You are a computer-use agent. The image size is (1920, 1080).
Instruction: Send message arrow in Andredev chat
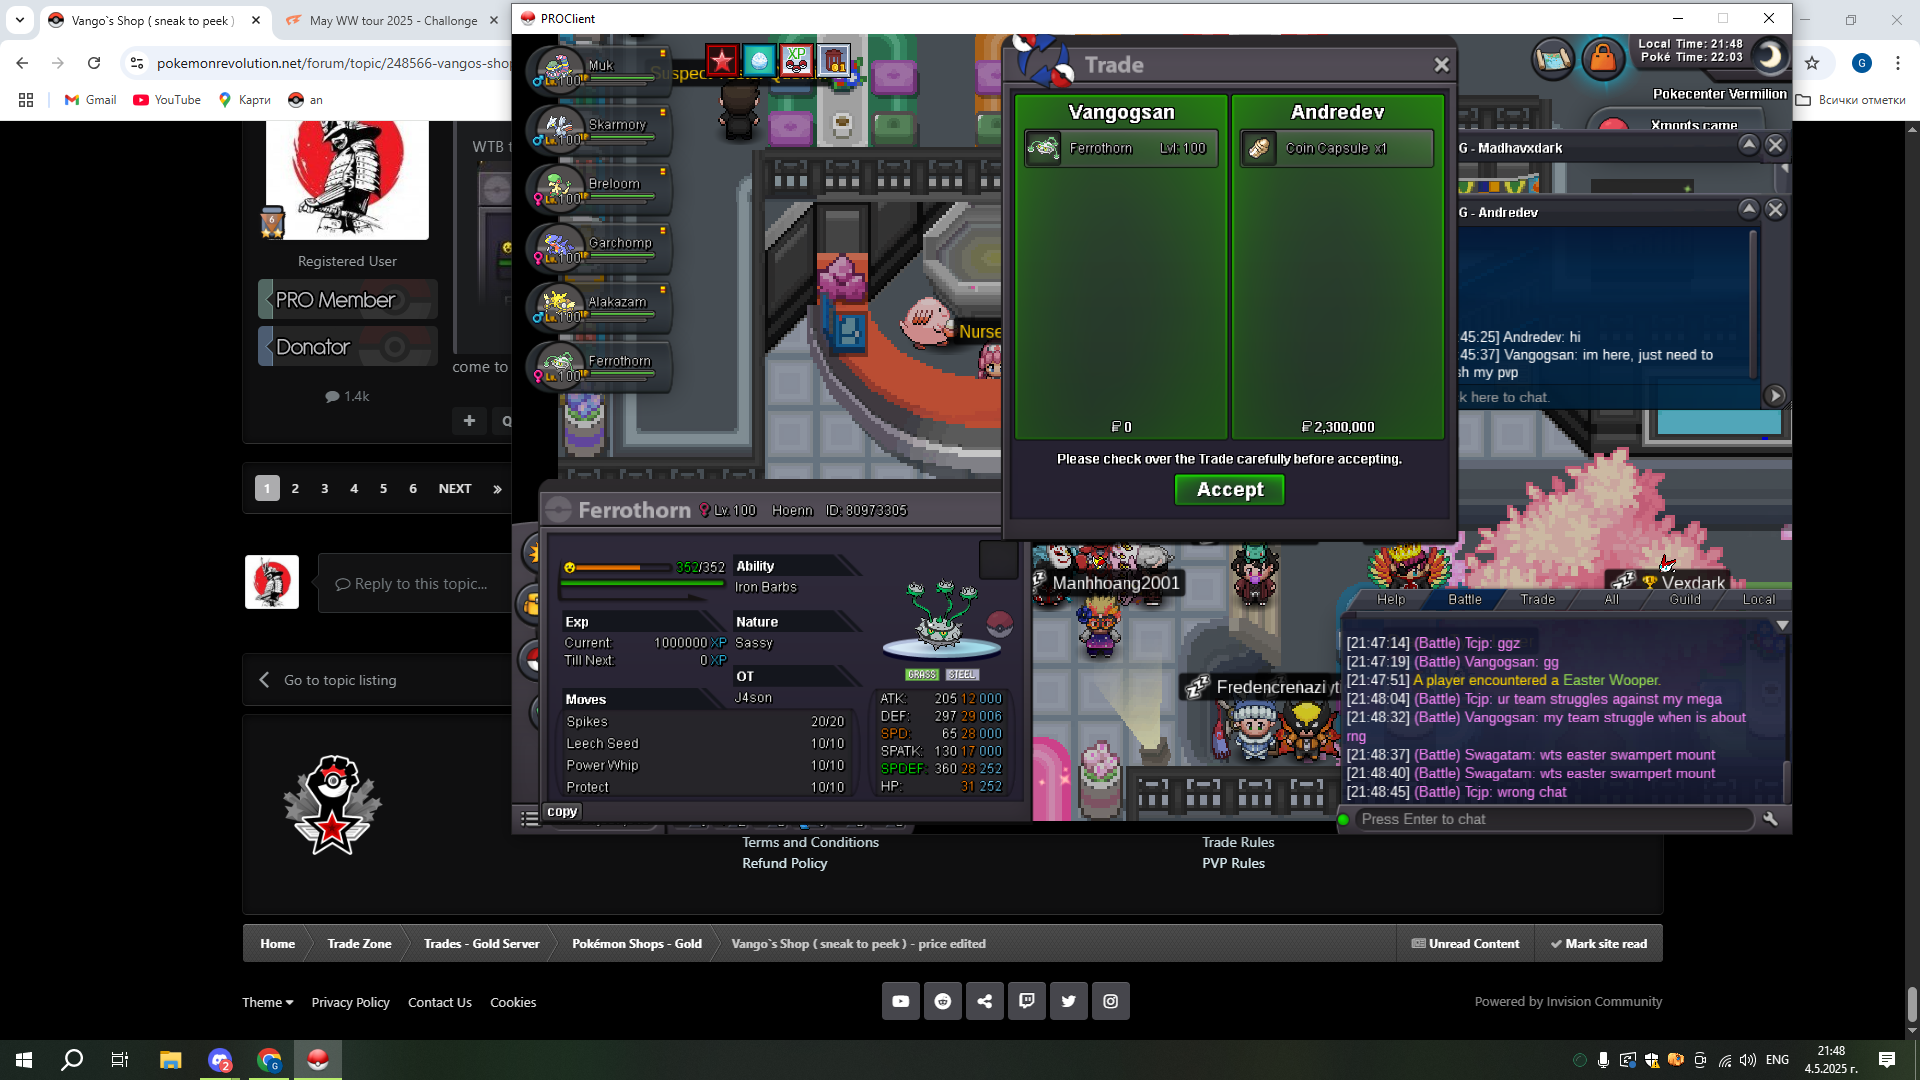(1775, 396)
